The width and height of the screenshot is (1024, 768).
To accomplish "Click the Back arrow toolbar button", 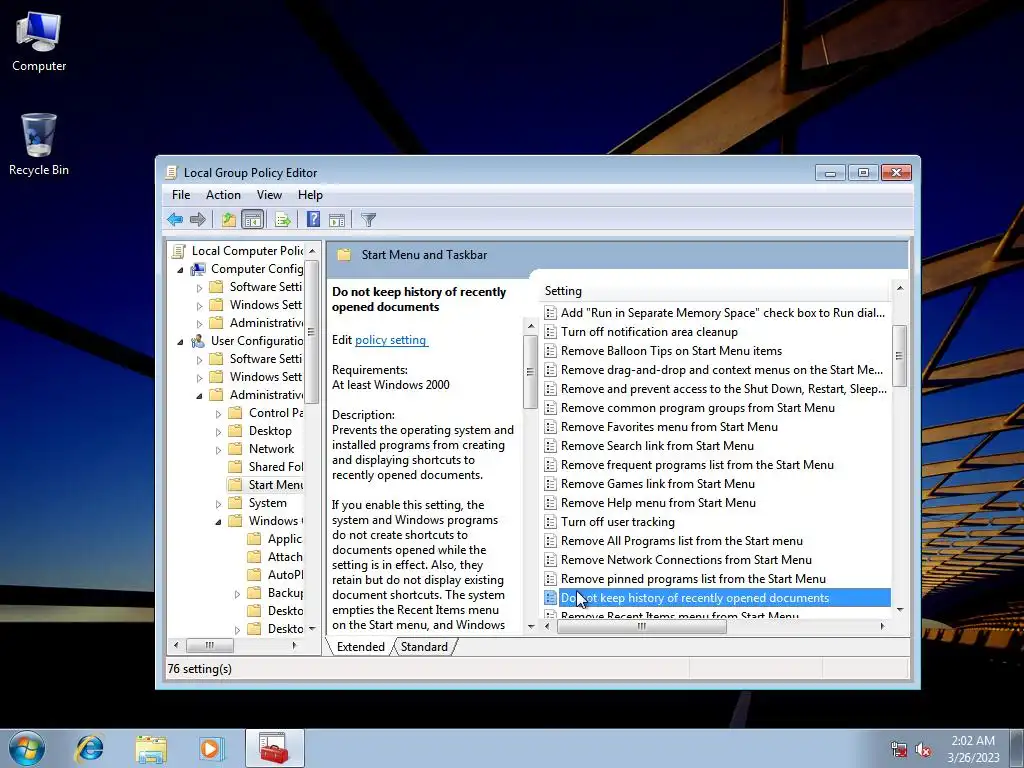I will tap(174, 219).
